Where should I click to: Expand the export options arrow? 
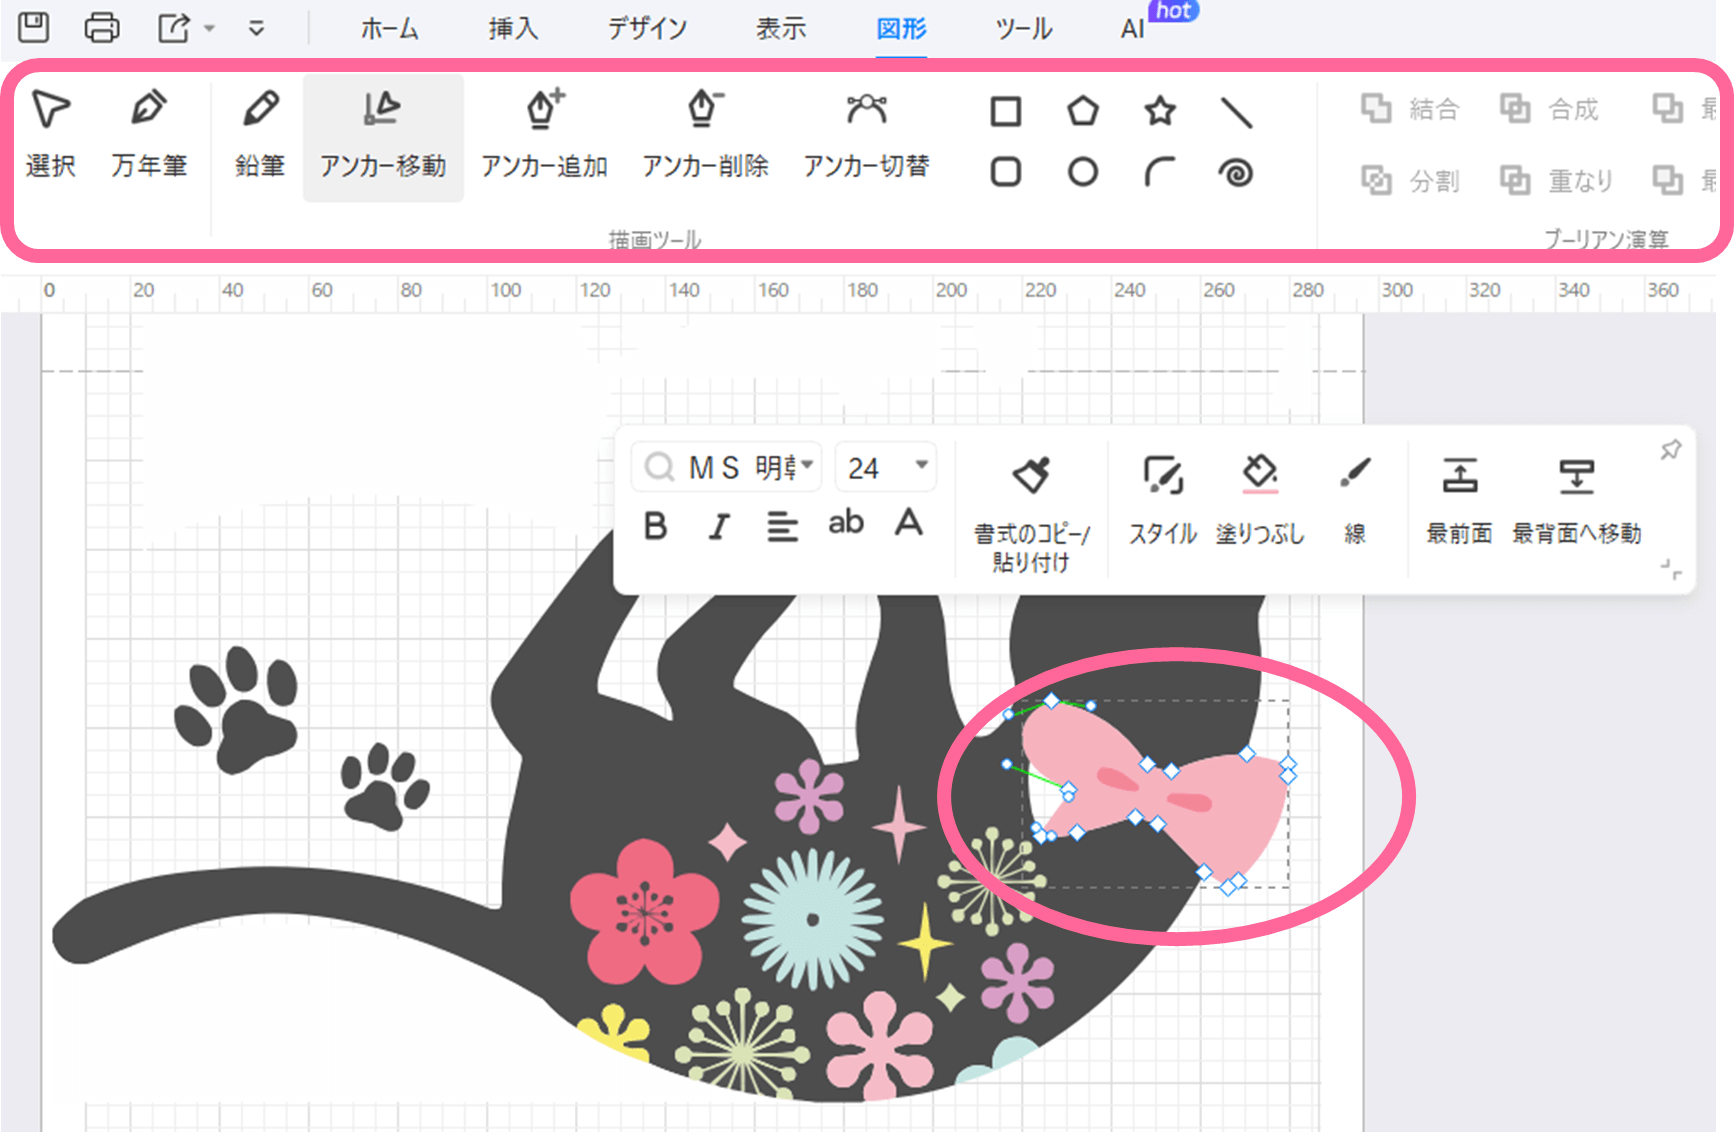pos(210,28)
